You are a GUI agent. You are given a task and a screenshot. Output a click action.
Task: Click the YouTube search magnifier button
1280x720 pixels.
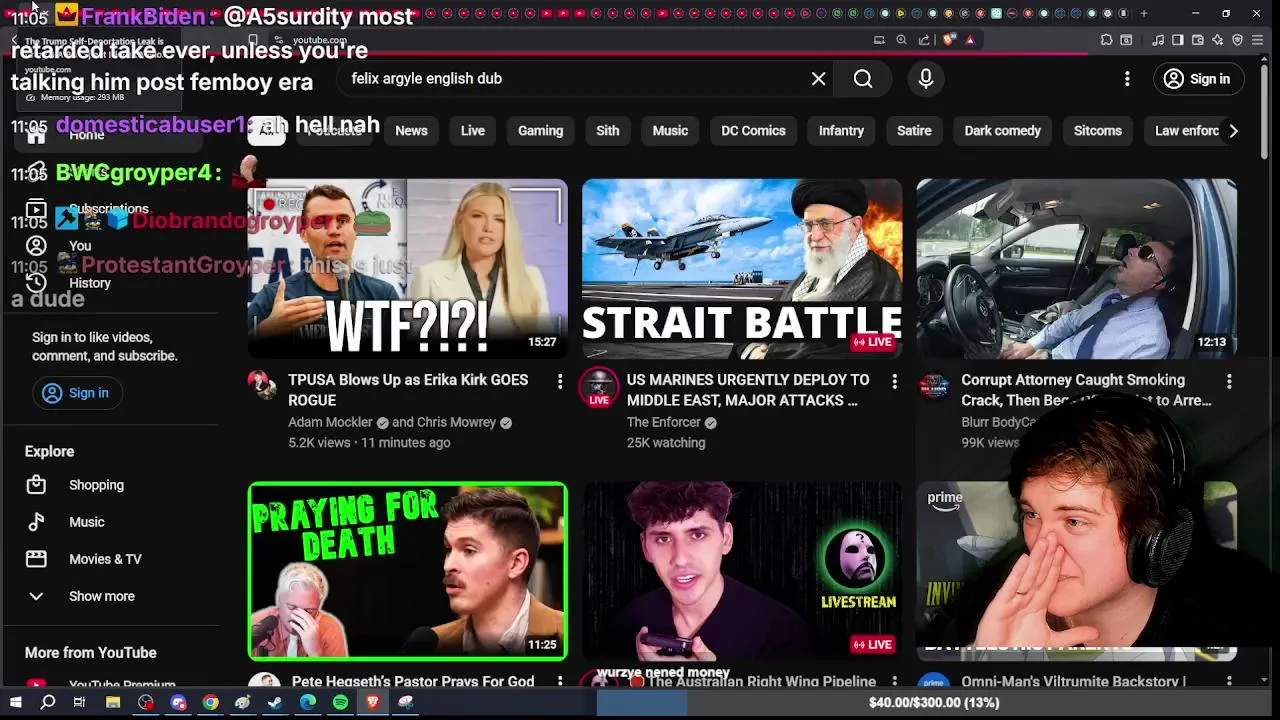click(x=863, y=79)
